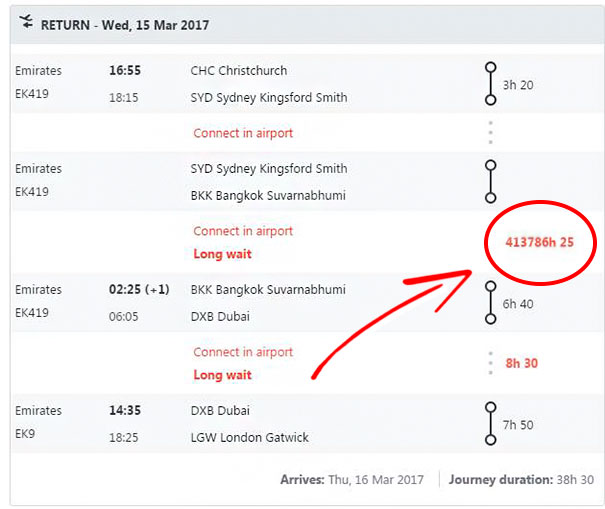Click the circled 413786h 25 wait time
Viewport: 605px width, 509px height.
pos(539,242)
